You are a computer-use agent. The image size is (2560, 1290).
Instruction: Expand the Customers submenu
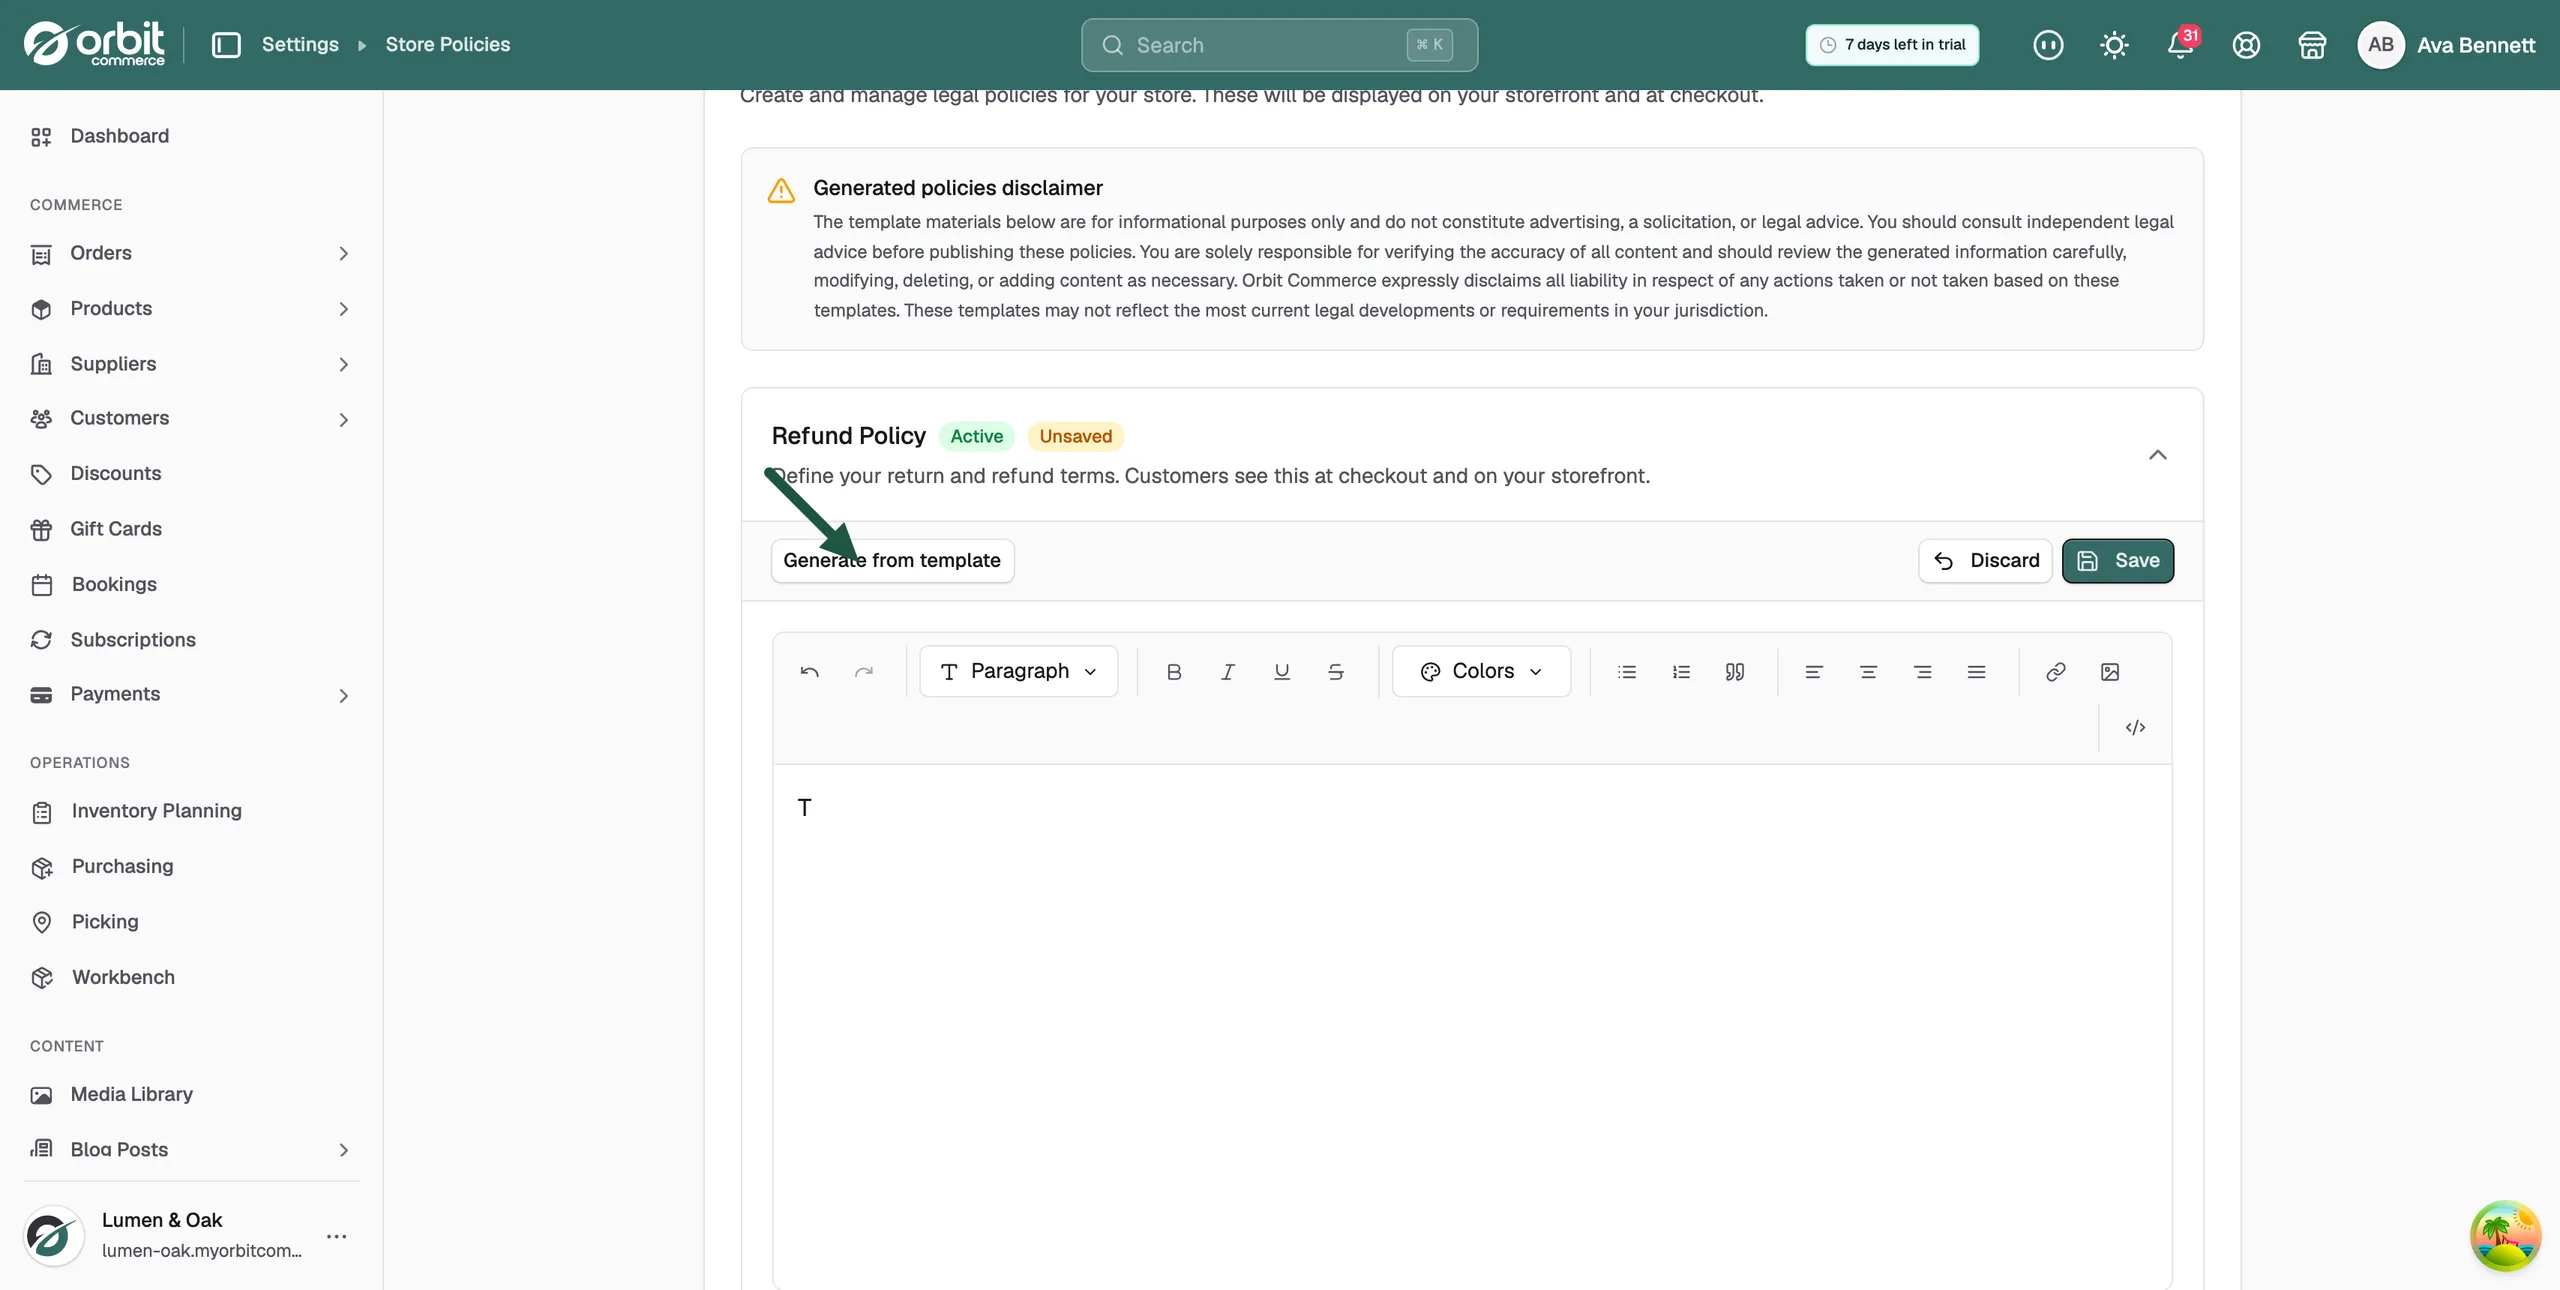[x=343, y=420]
